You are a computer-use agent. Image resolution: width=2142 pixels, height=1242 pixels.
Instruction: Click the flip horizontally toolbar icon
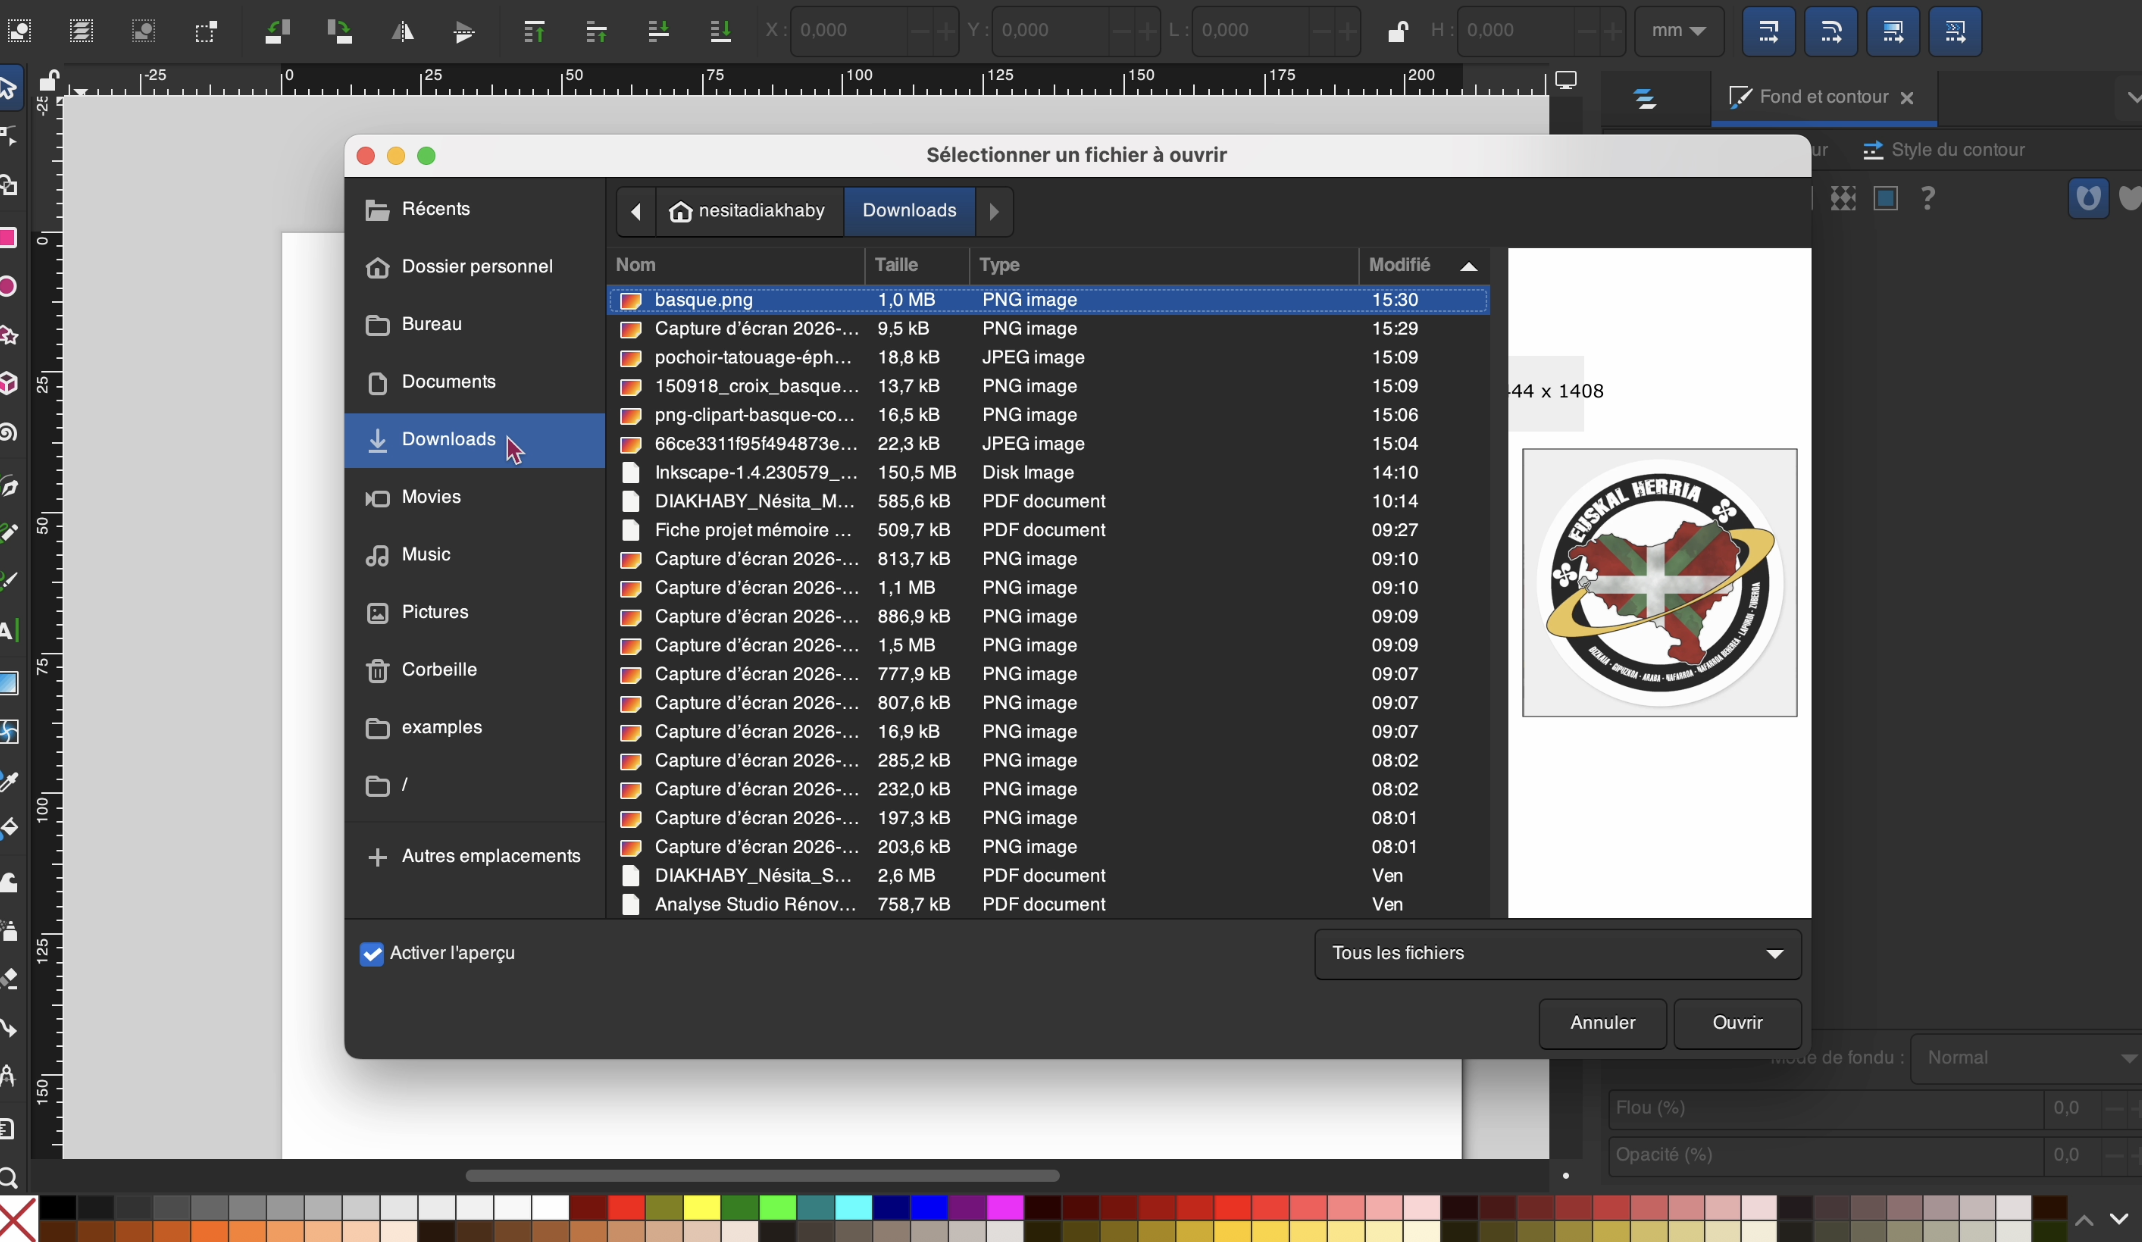click(402, 32)
